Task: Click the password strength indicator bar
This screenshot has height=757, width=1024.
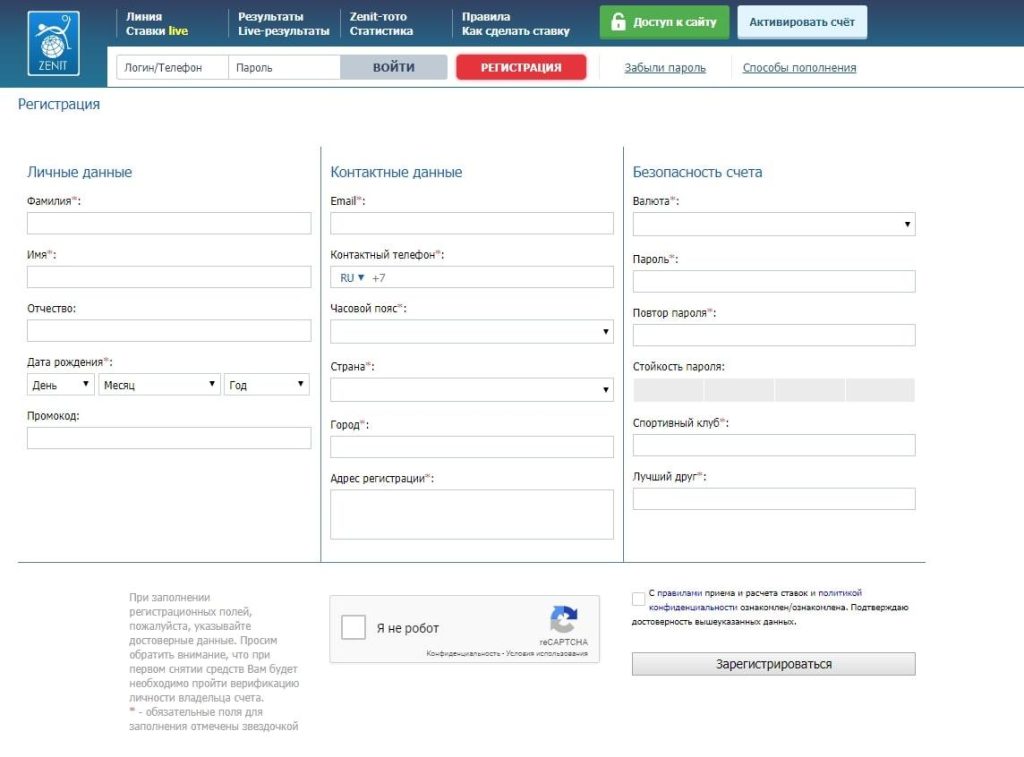Action: pyautogui.click(x=774, y=390)
